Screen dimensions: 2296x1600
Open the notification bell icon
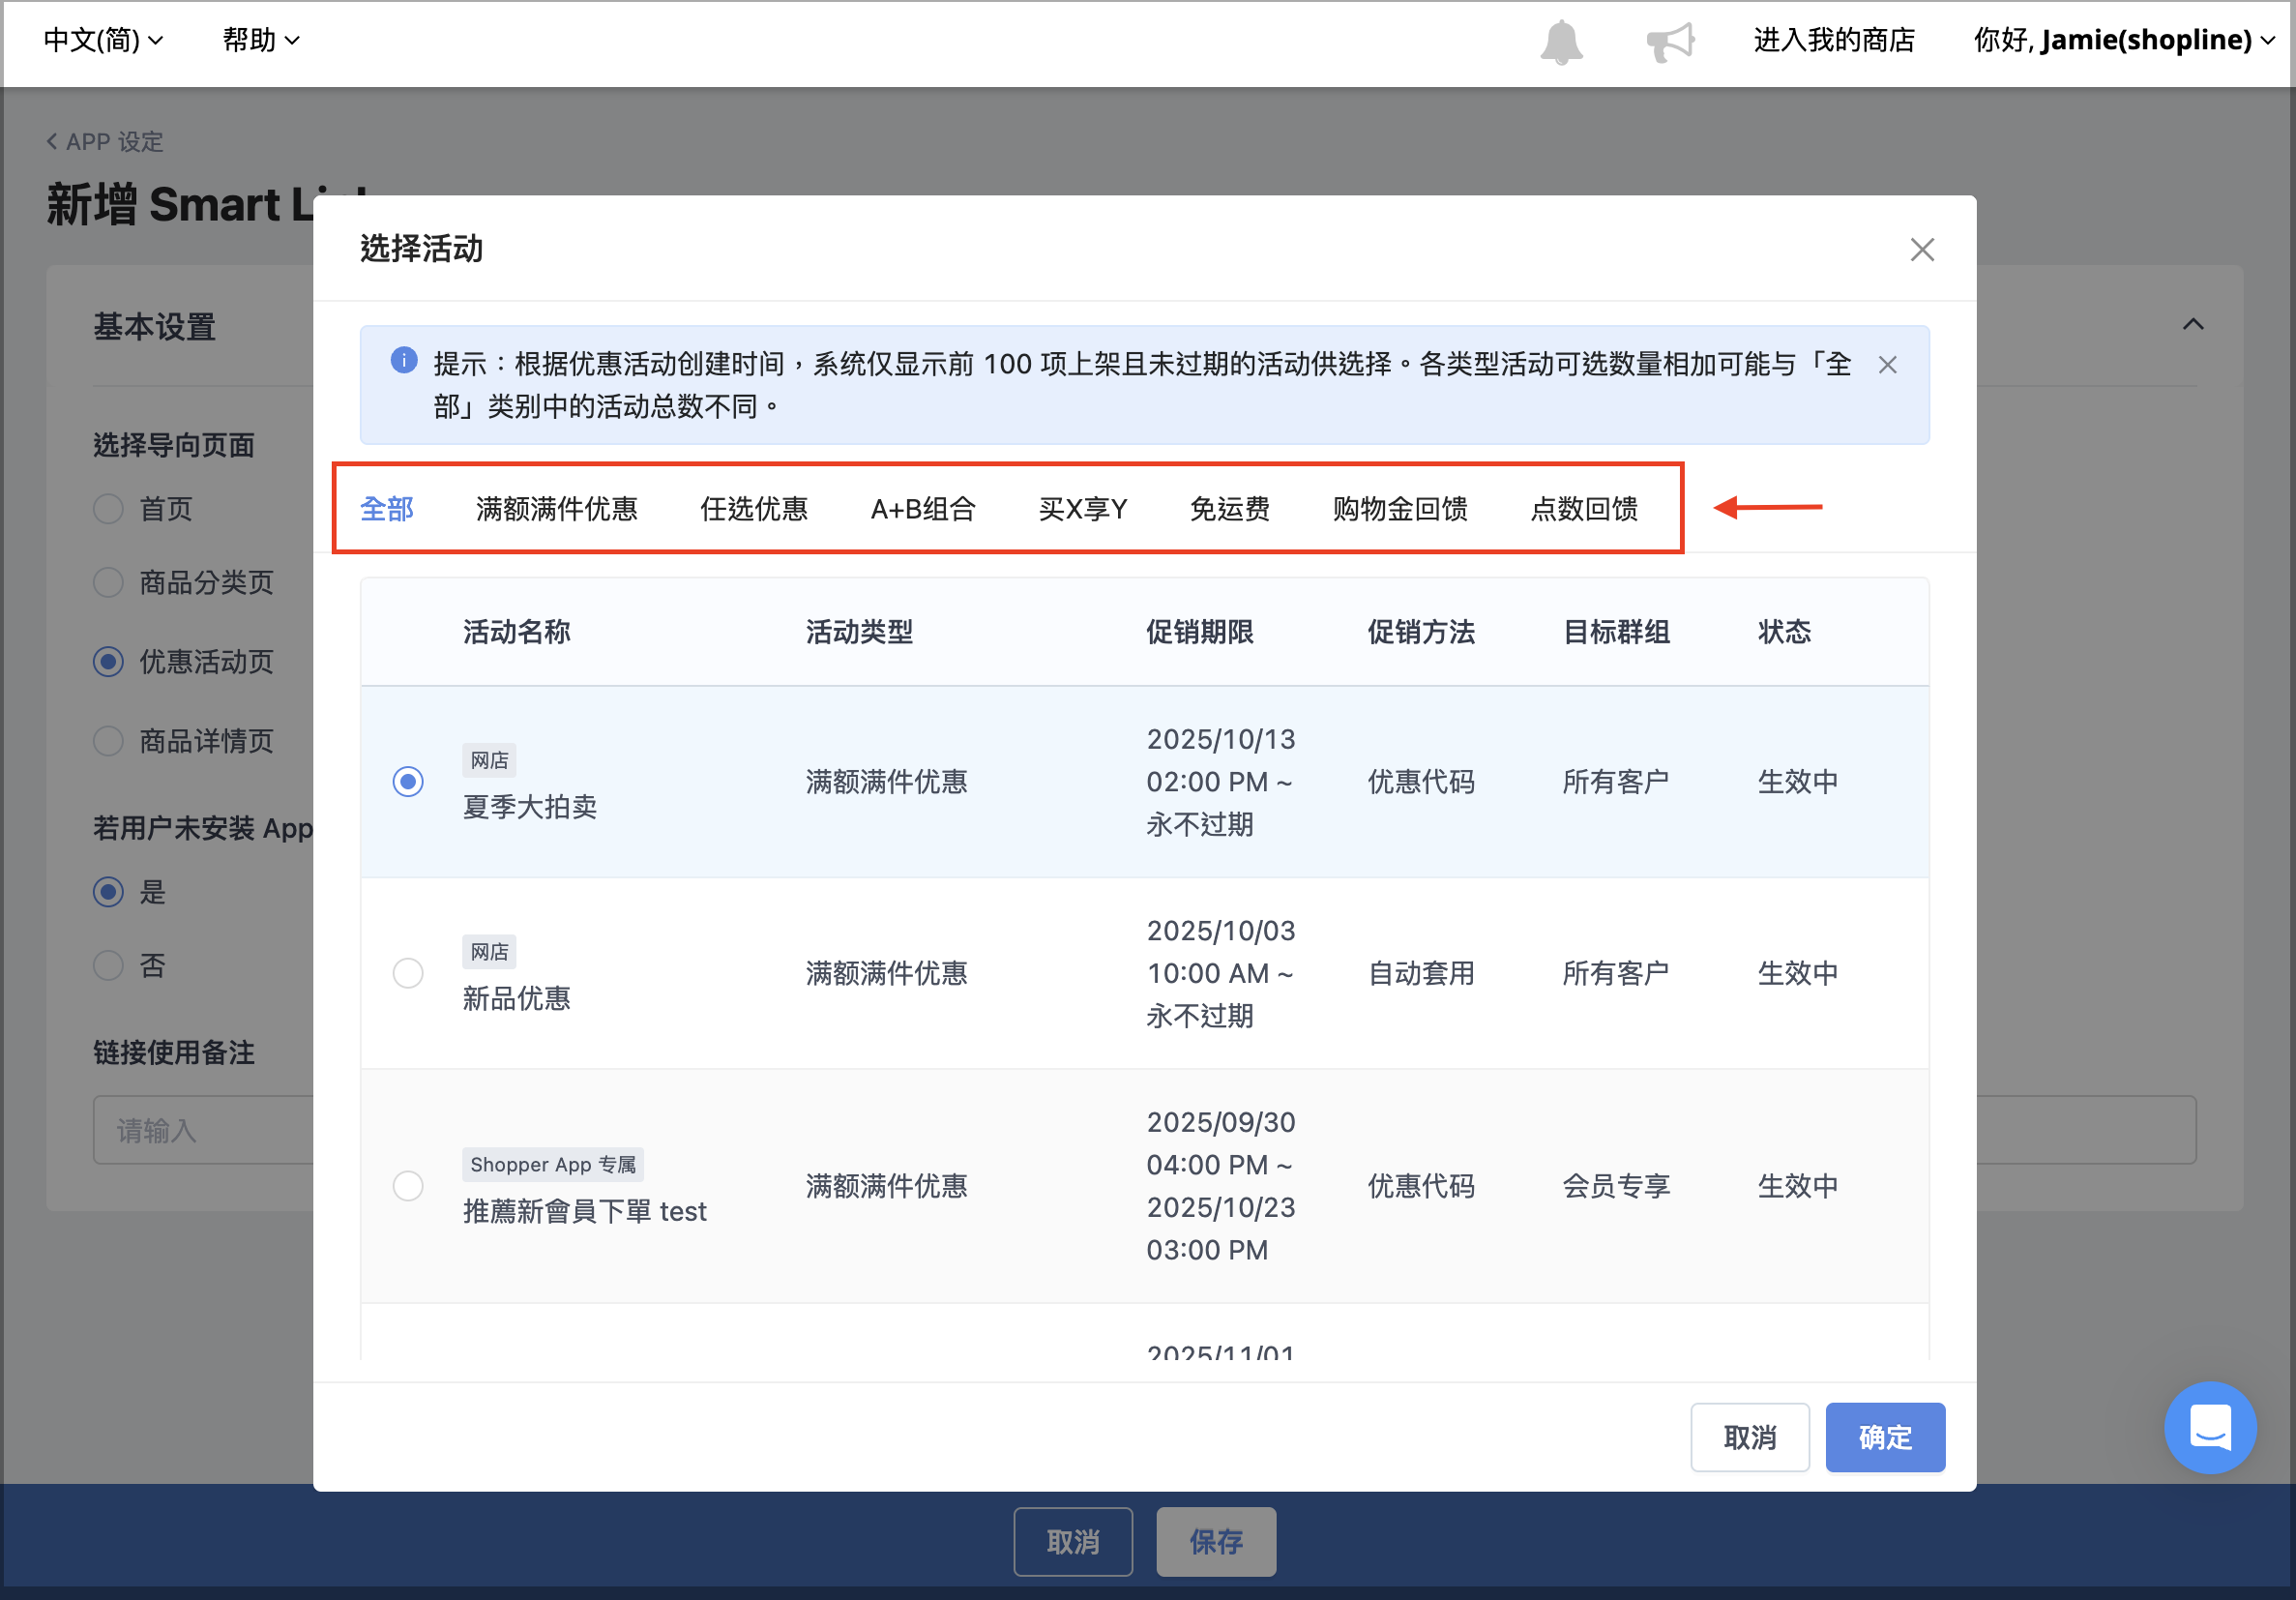[1560, 42]
